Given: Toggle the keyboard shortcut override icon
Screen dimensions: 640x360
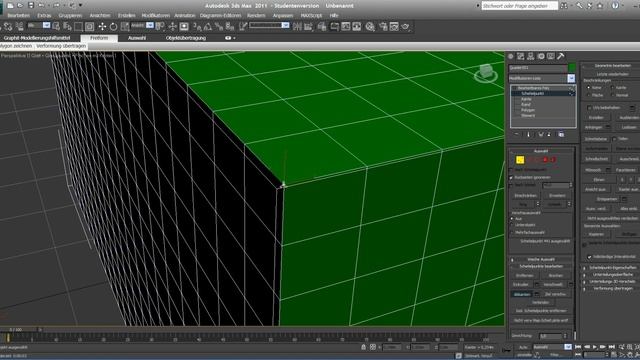Looking at the screenshot, I should pos(184,27).
